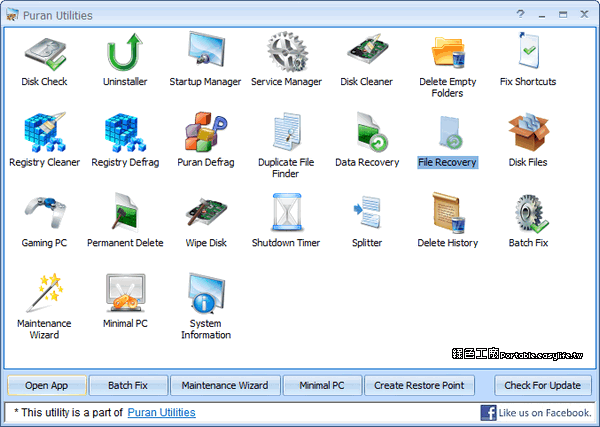Screen dimensions: 600x427
Task: Select the Delete Empty Folders icon
Action: coord(447,52)
